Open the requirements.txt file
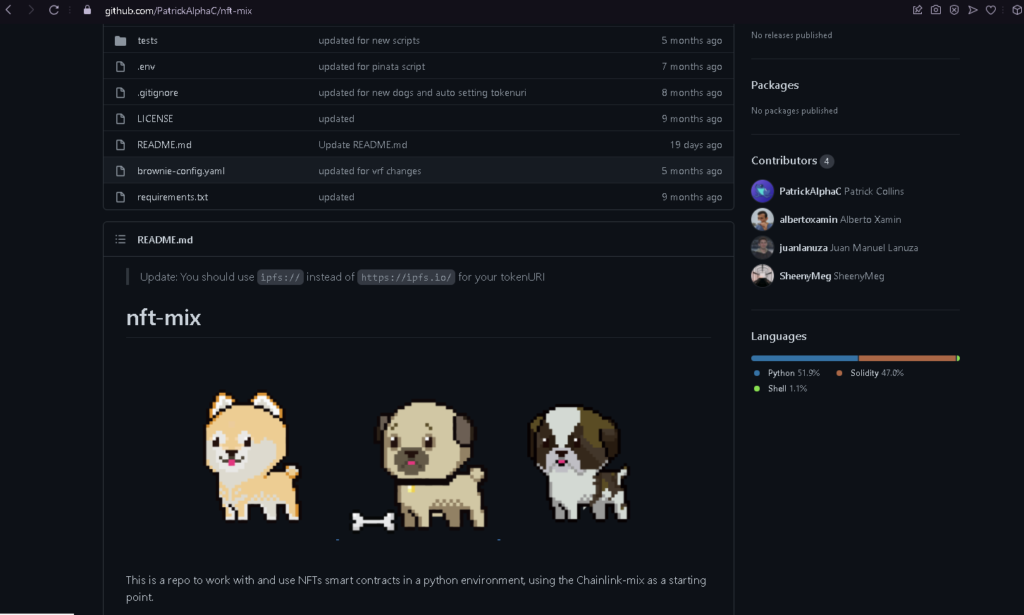Image resolution: width=1024 pixels, height=615 pixels. [x=172, y=197]
